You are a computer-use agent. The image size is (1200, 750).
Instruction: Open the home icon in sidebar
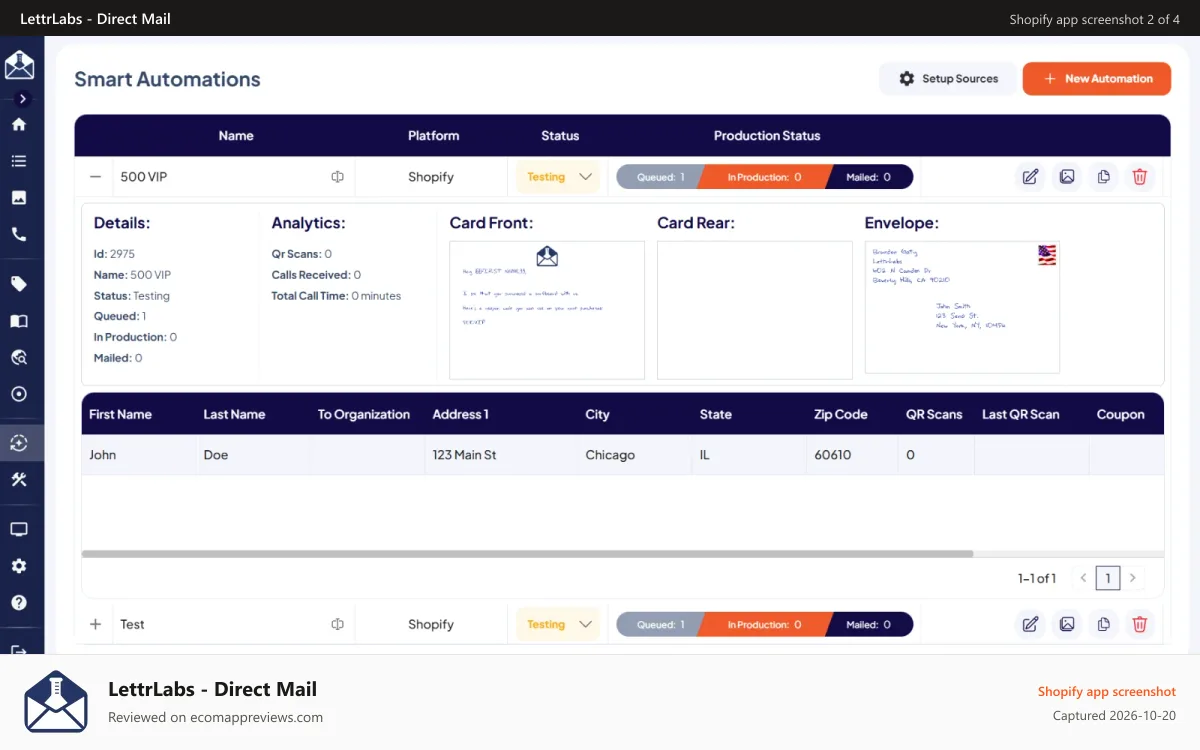(x=19, y=124)
